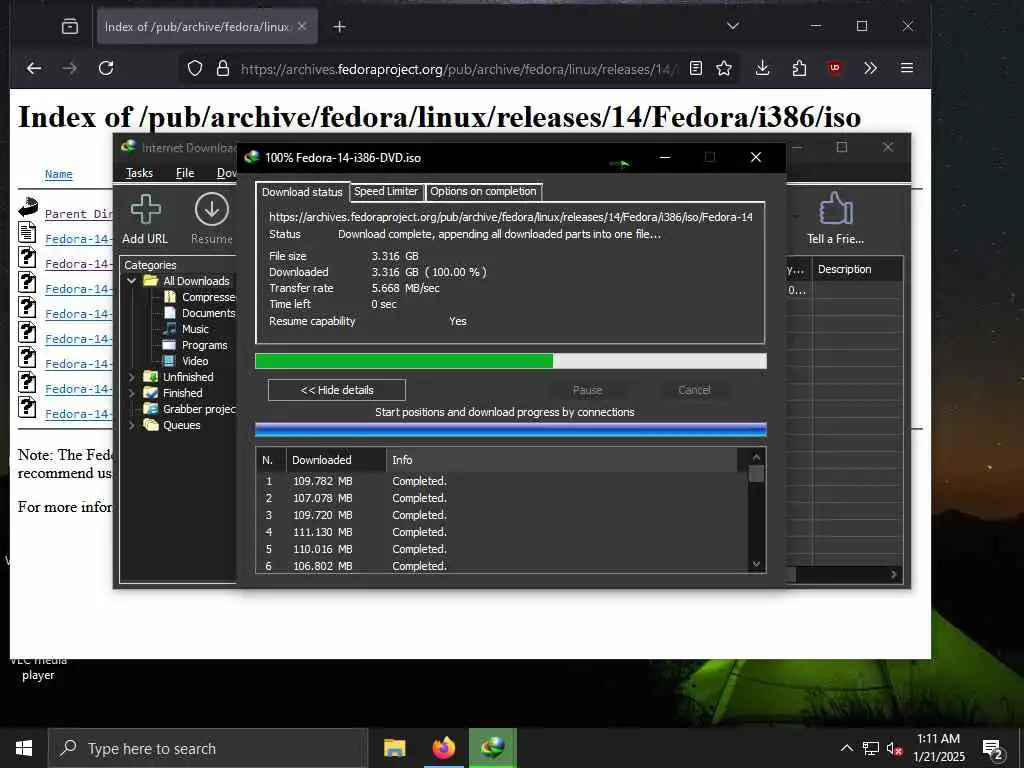Switch to the Speed Limiter tab
The width and height of the screenshot is (1024, 768).
(386, 191)
